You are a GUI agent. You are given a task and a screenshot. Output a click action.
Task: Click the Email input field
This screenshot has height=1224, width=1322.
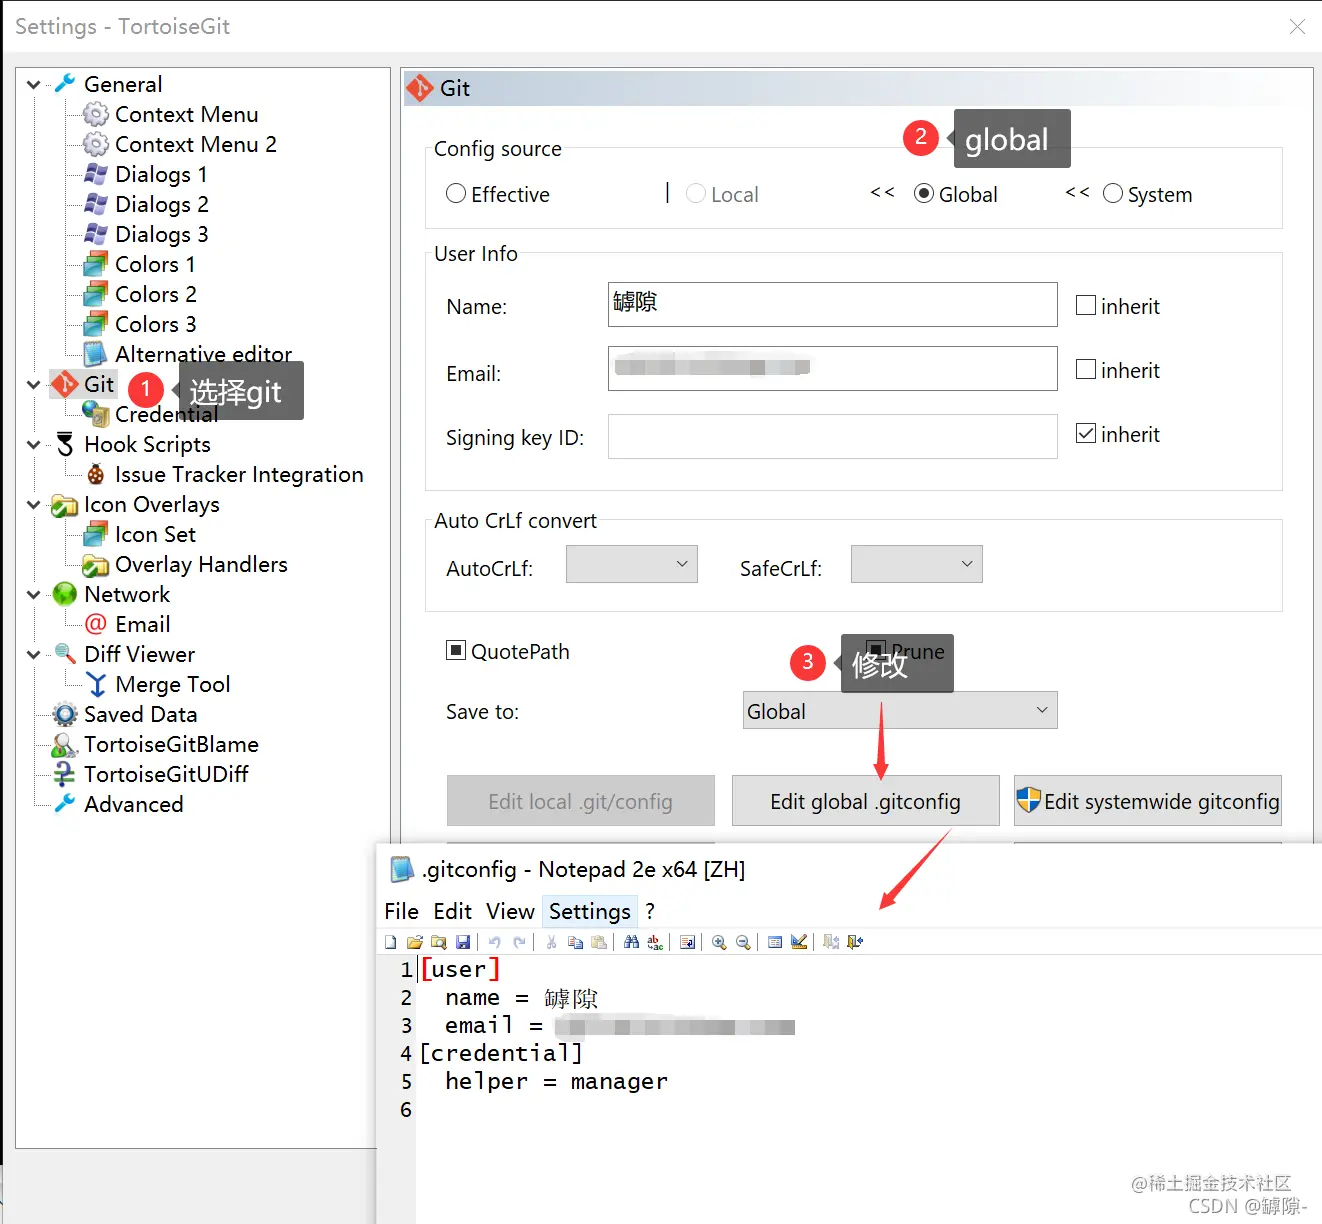point(833,368)
